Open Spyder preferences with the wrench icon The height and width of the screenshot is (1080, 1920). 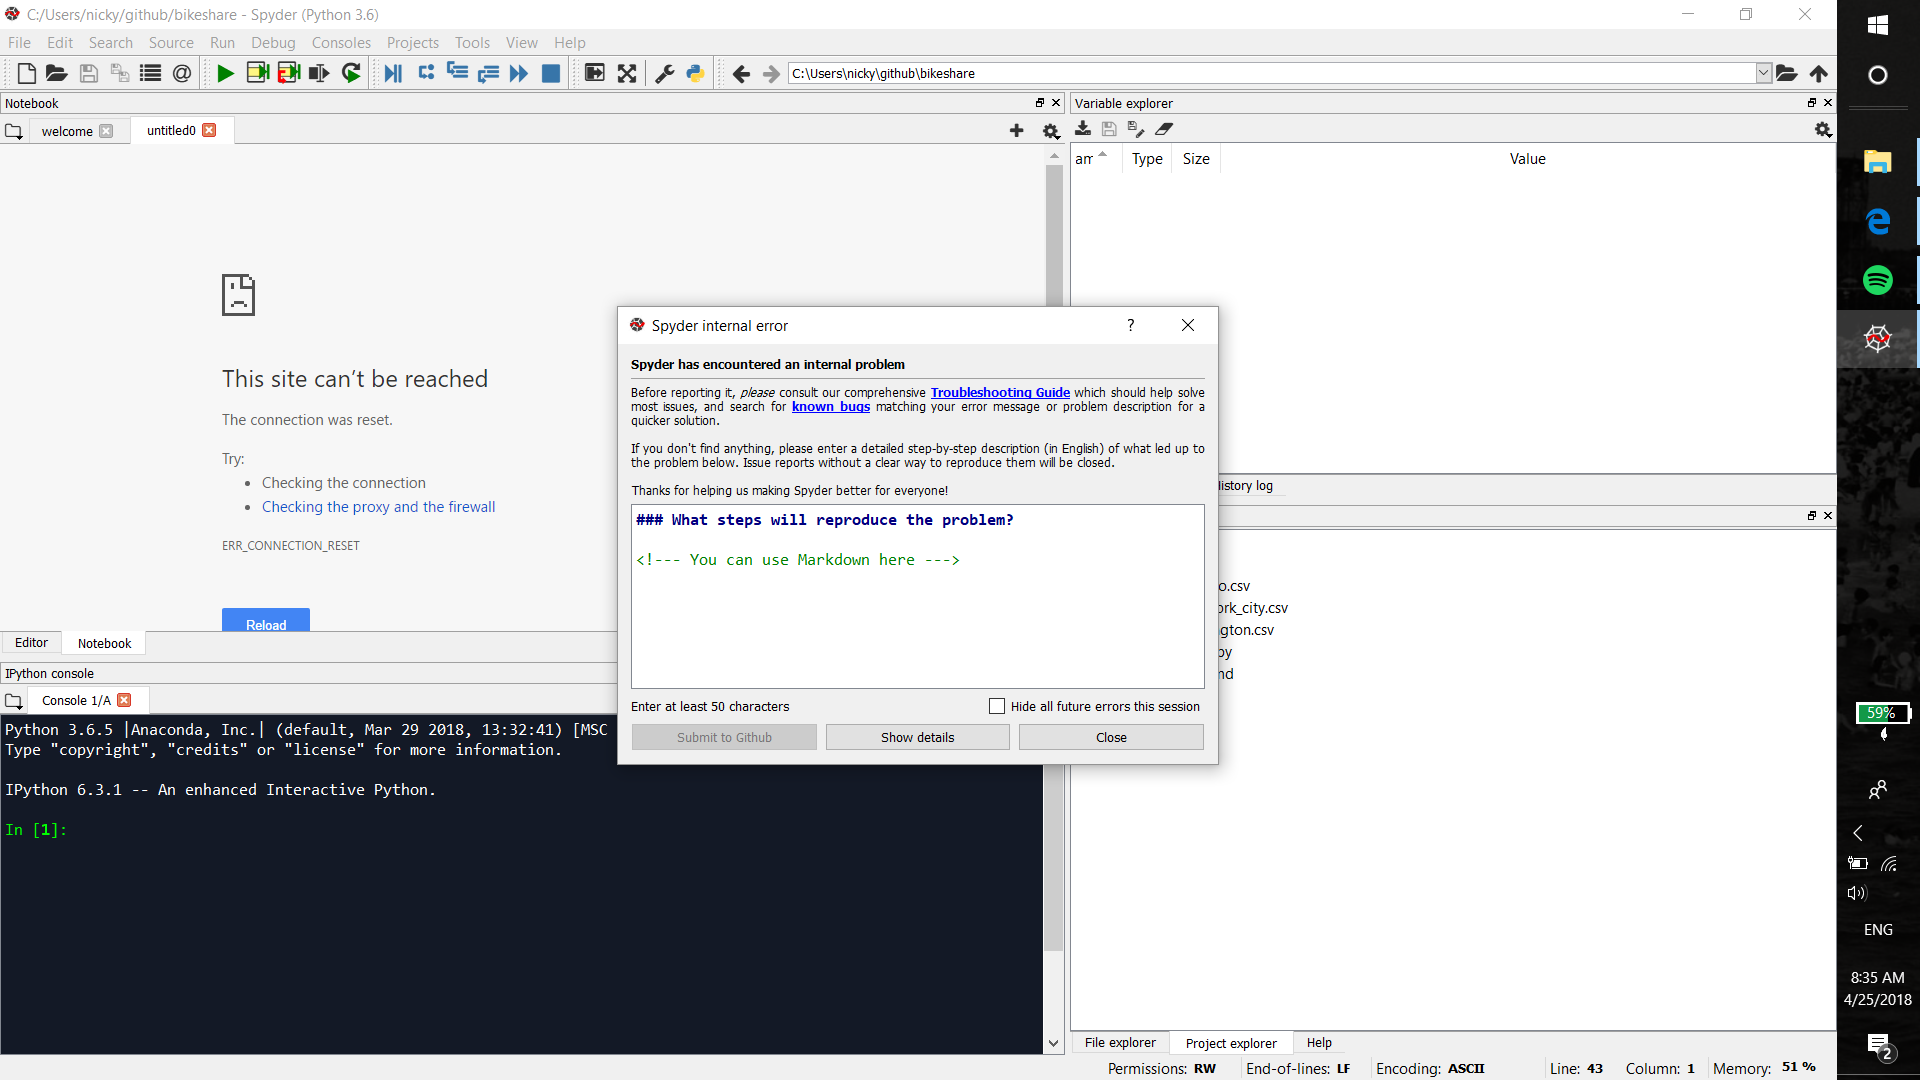click(x=663, y=73)
